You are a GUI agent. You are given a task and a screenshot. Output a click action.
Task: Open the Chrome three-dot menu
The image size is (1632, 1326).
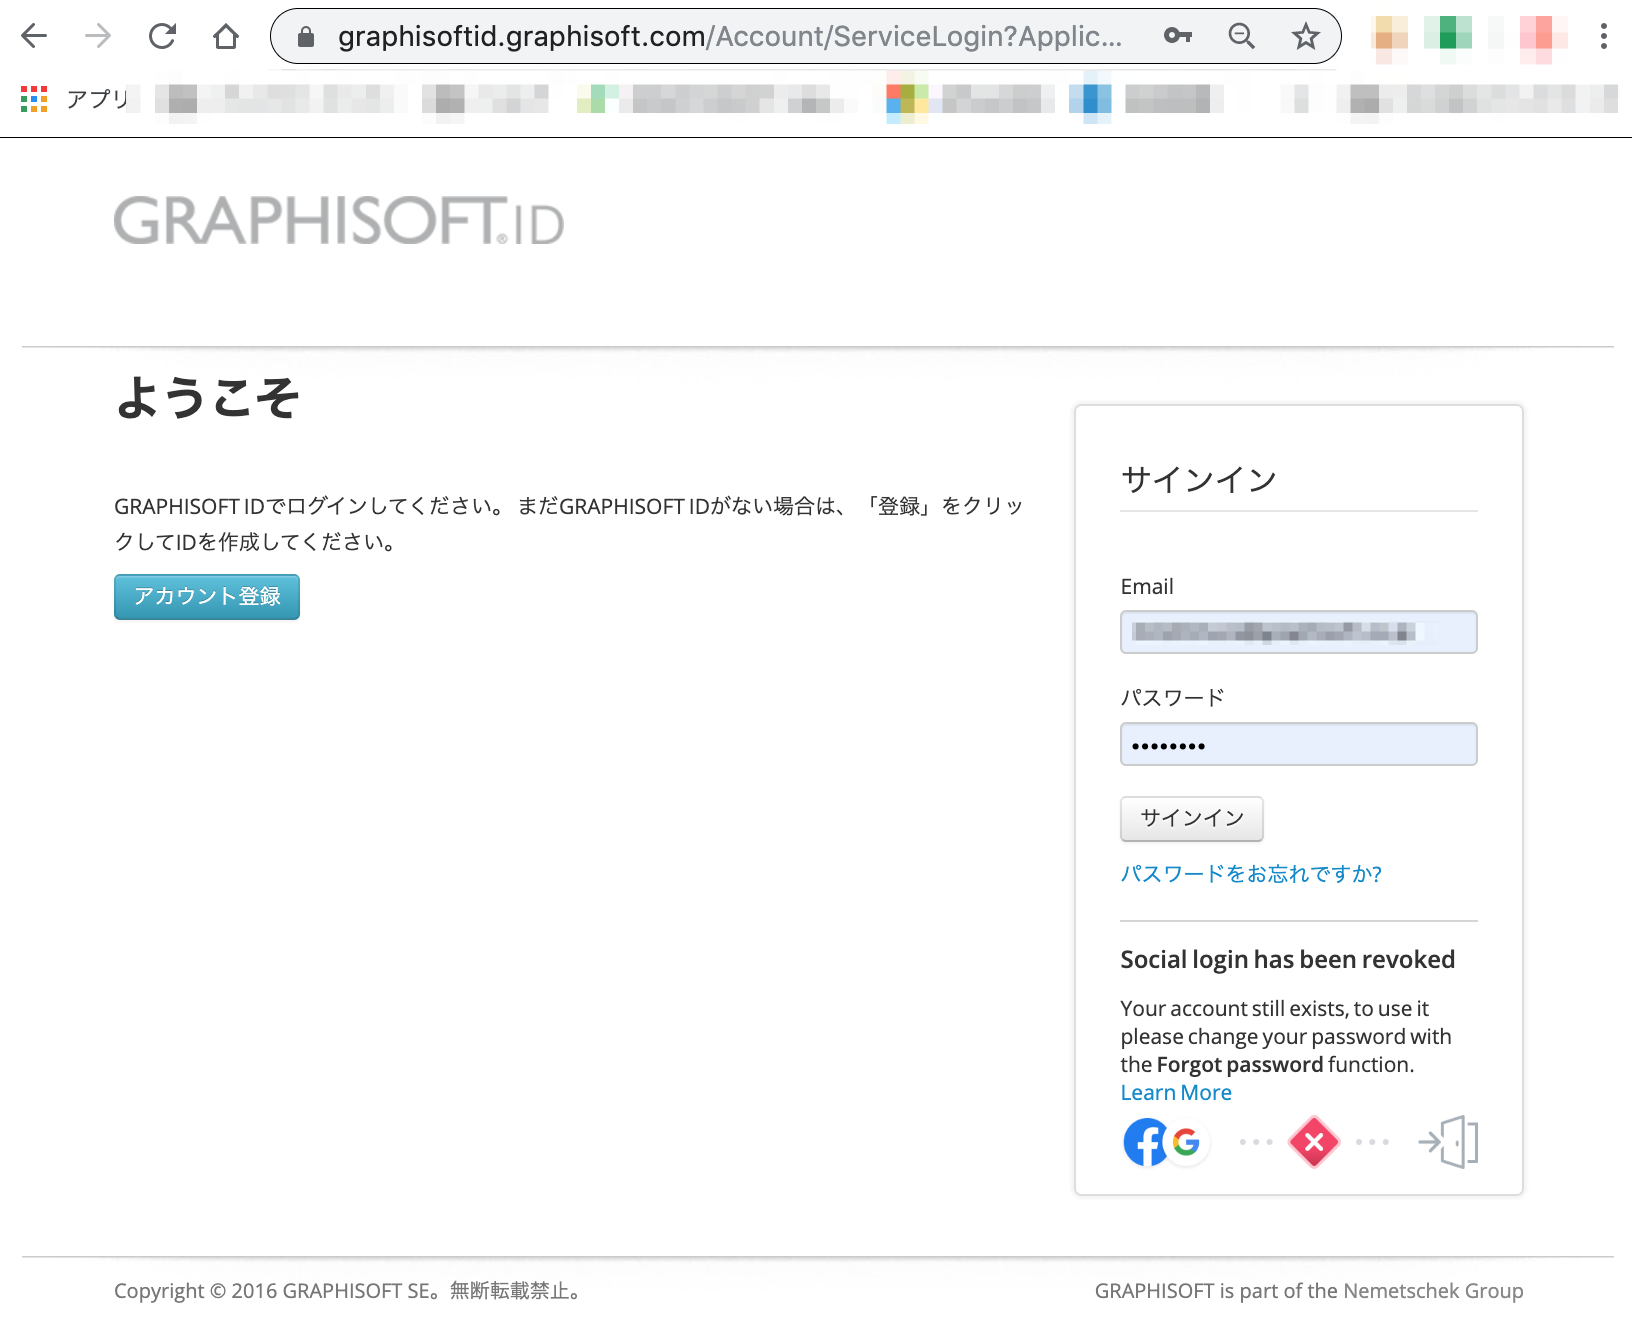click(1603, 37)
